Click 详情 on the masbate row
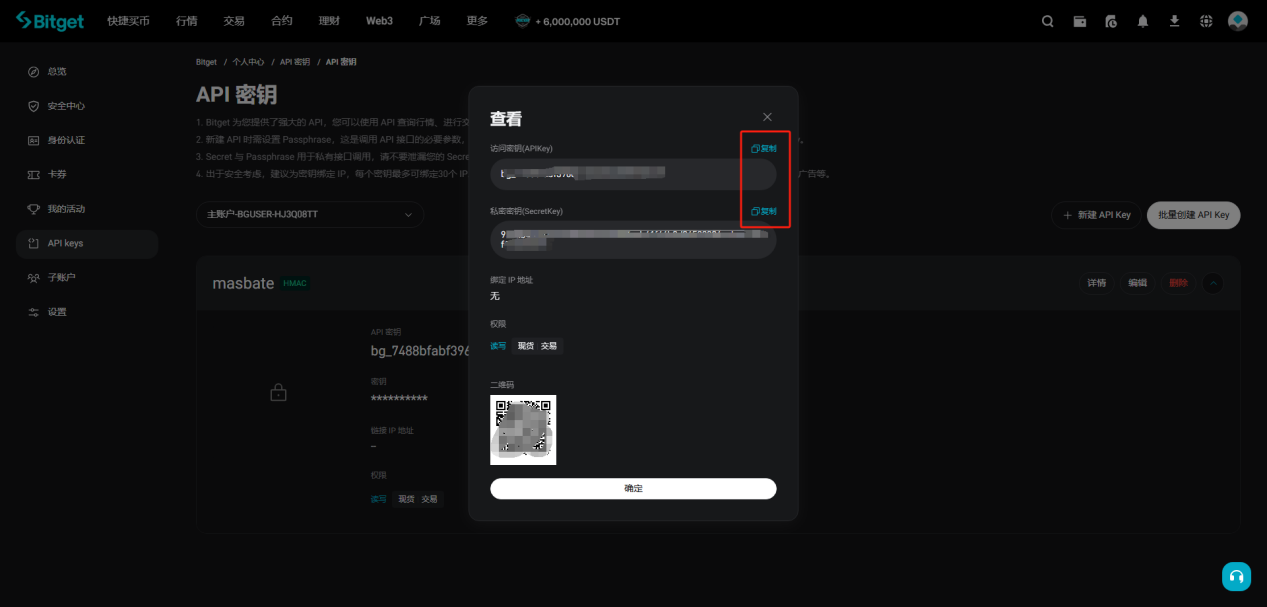The image size is (1267, 607). tap(1097, 283)
